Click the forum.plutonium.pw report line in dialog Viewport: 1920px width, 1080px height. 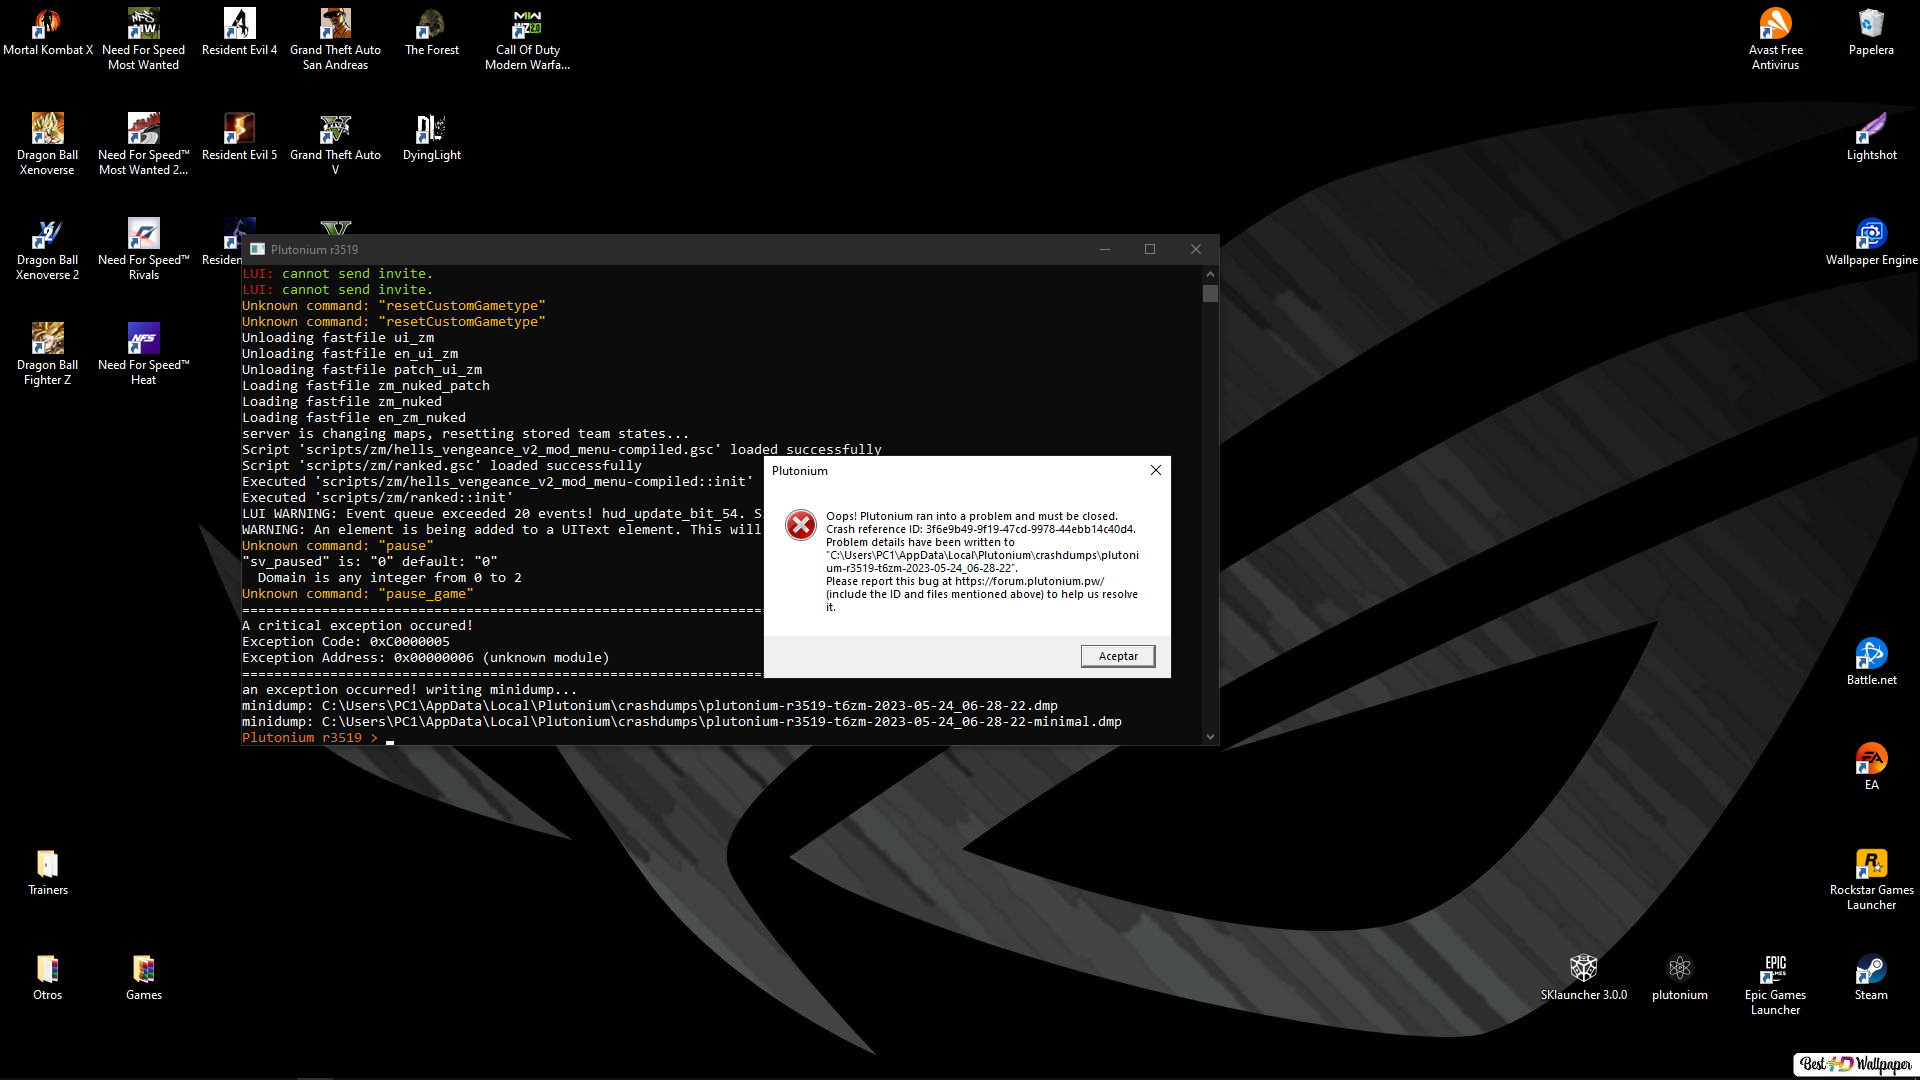tap(965, 581)
